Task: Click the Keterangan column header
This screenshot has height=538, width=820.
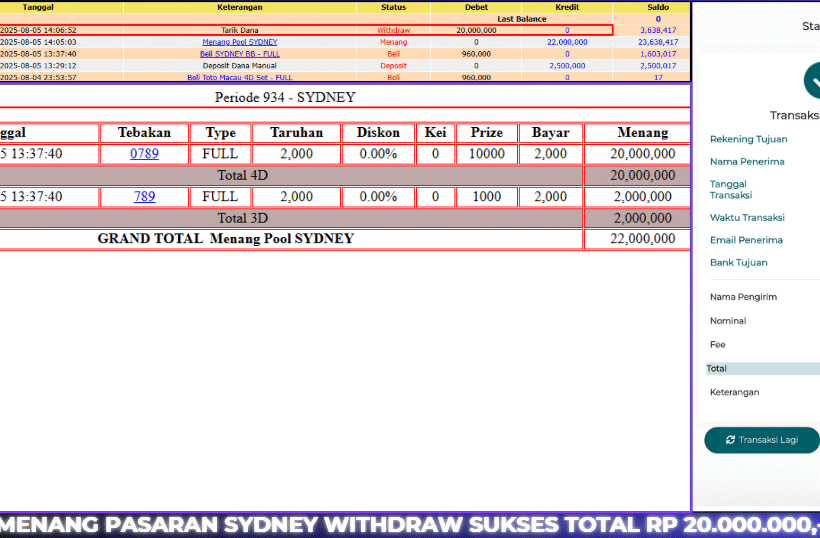Action: point(239,7)
